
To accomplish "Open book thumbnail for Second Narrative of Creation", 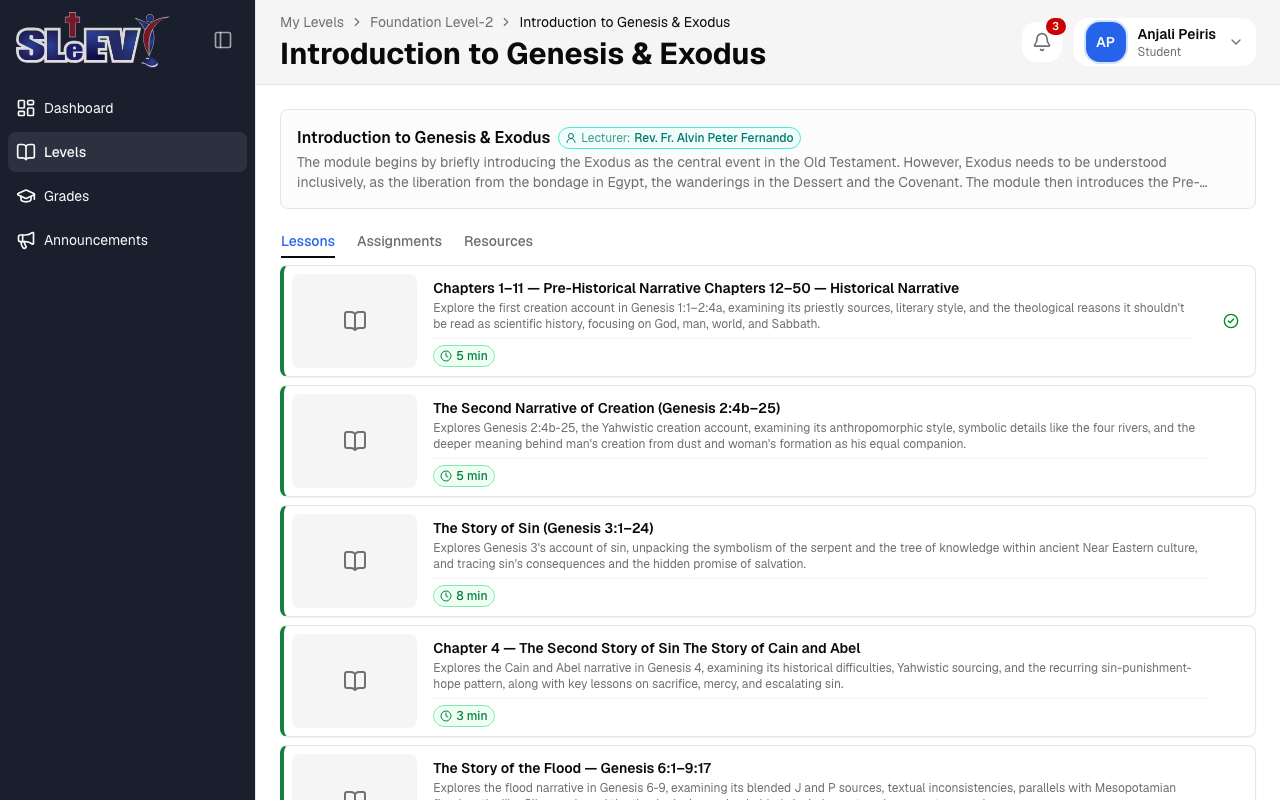I will click(355, 441).
